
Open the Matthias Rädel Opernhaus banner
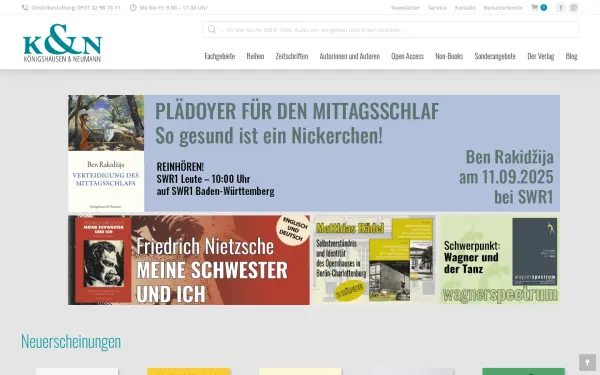[x=375, y=260]
